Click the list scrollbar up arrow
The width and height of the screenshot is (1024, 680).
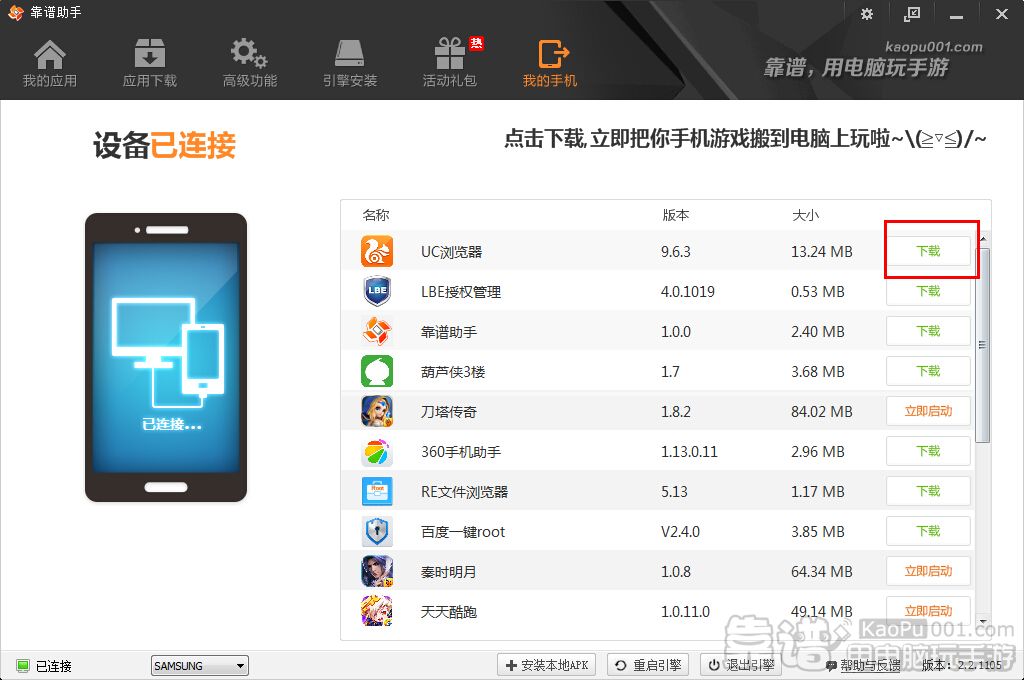[983, 239]
